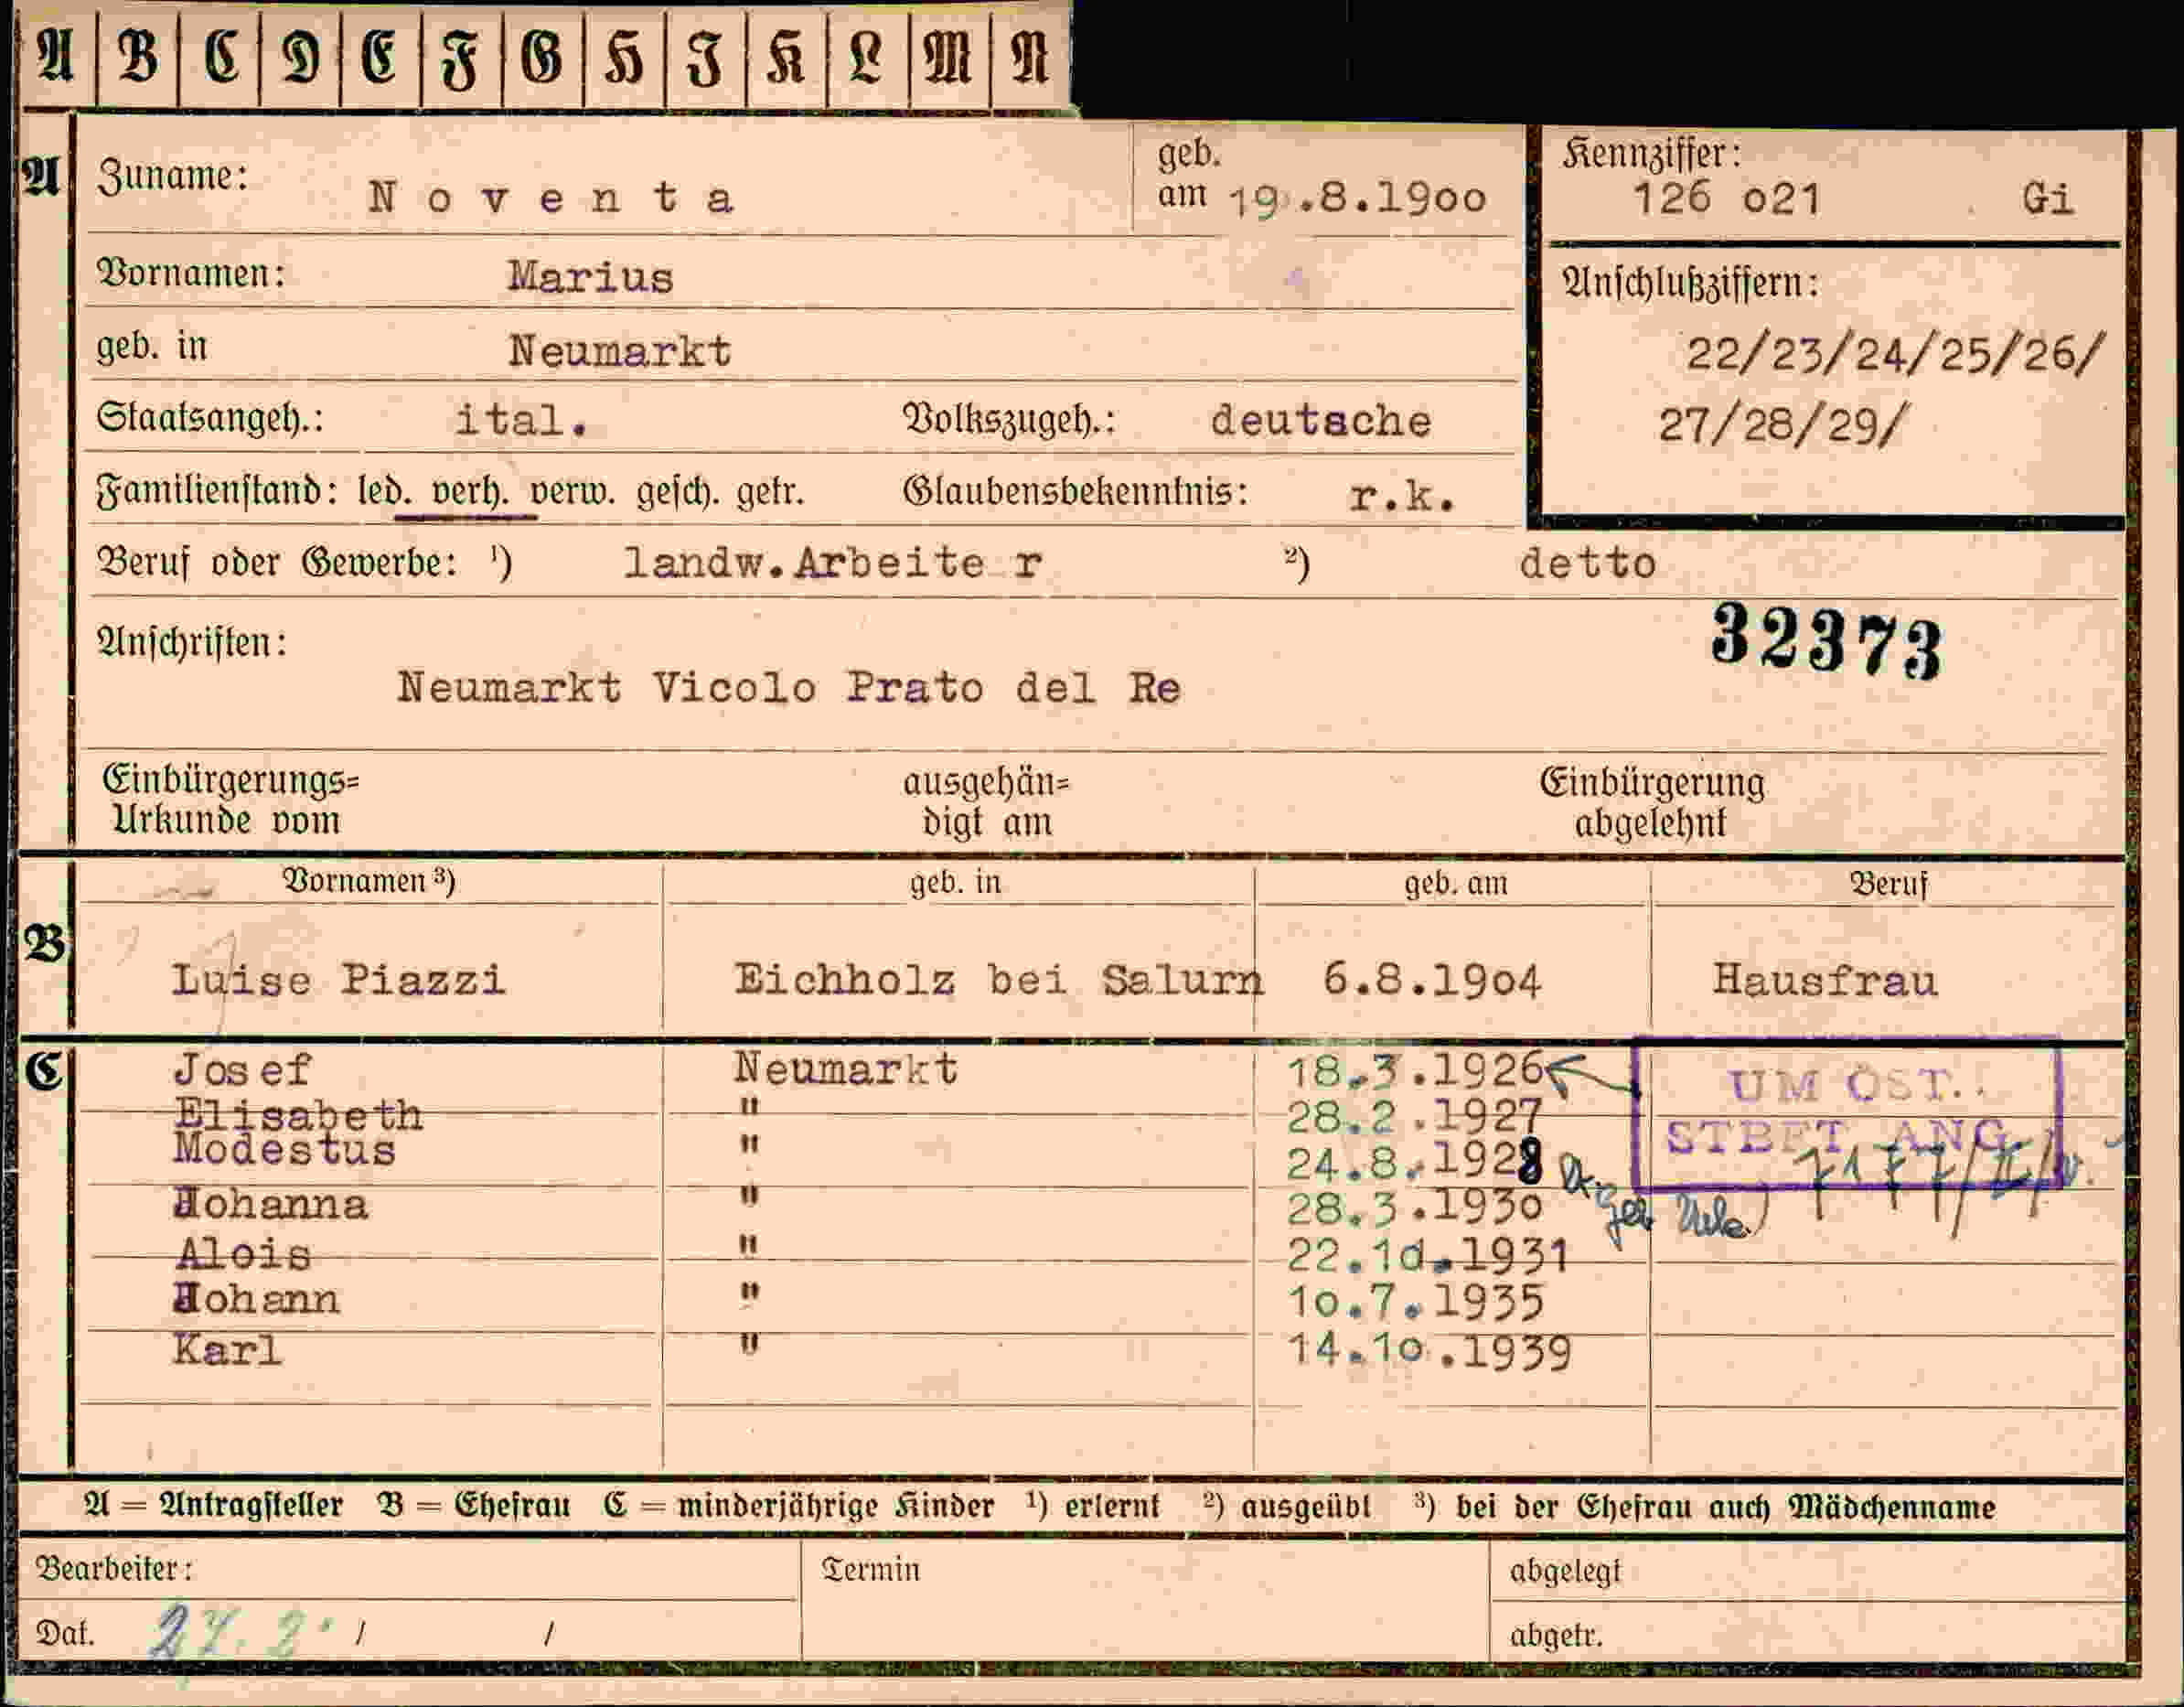Click birth date '19.8.1900'
2184x1707 pixels.
click(x=1357, y=200)
